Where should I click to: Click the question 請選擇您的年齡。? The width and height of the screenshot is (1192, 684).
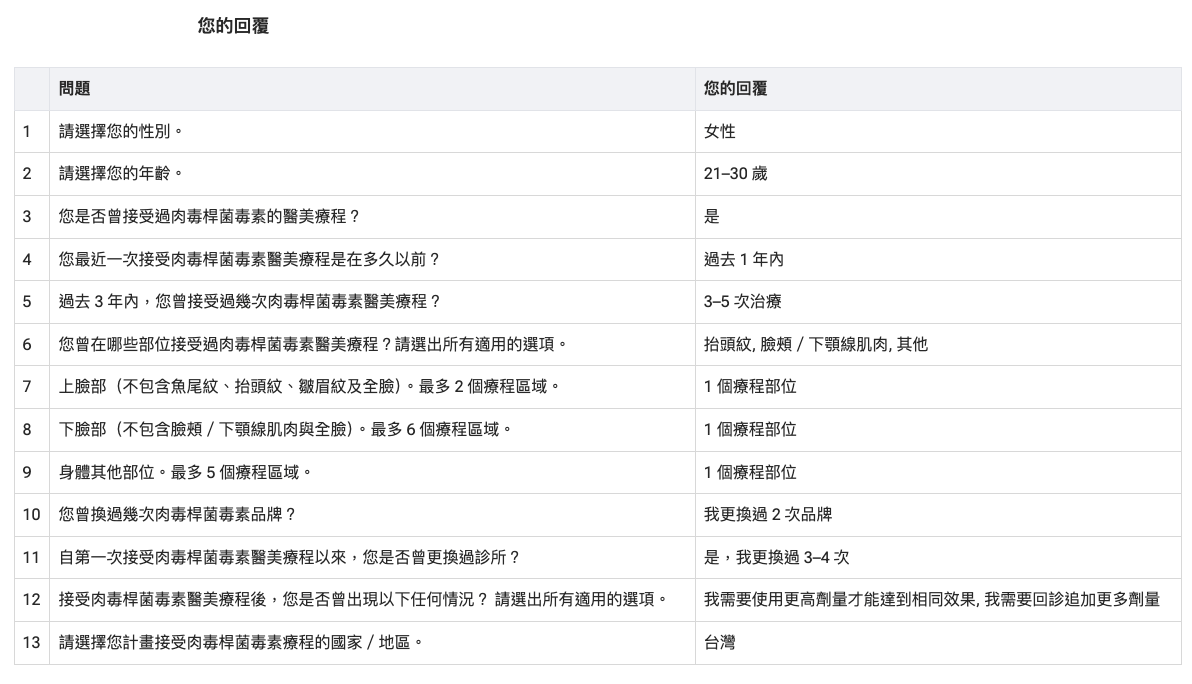(122, 174)
